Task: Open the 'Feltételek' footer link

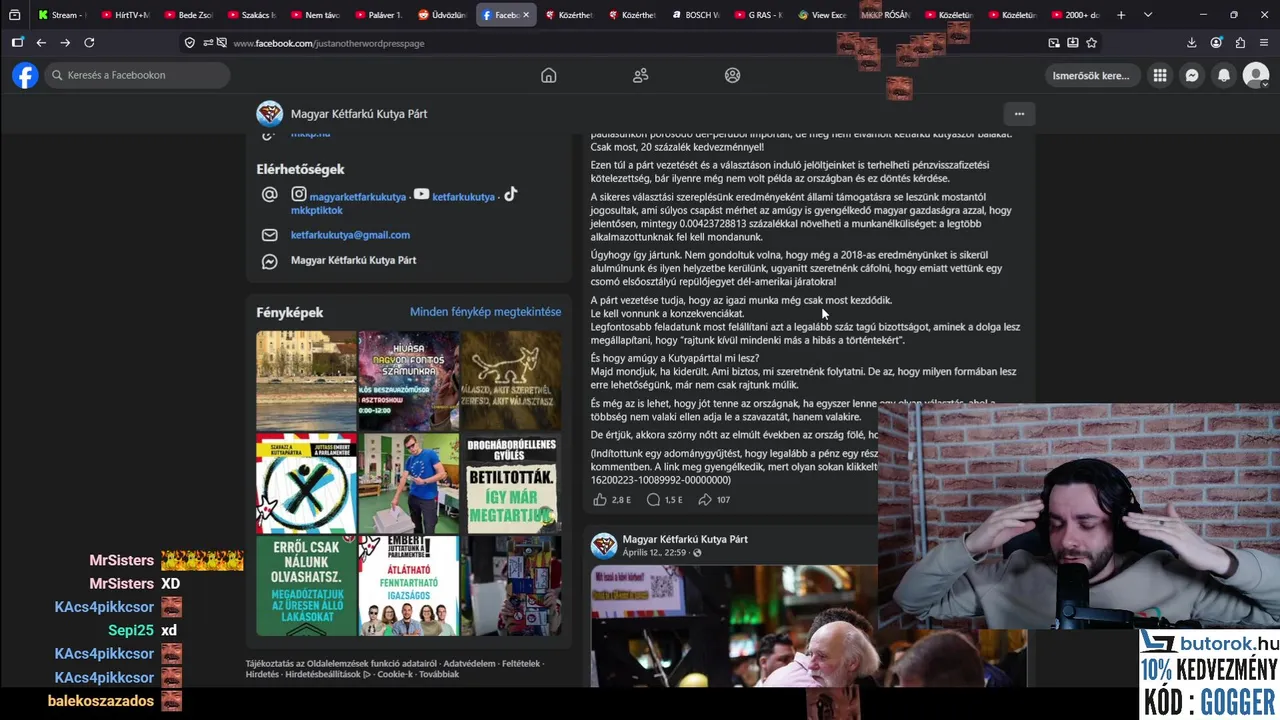Action: tap(521, 664)
